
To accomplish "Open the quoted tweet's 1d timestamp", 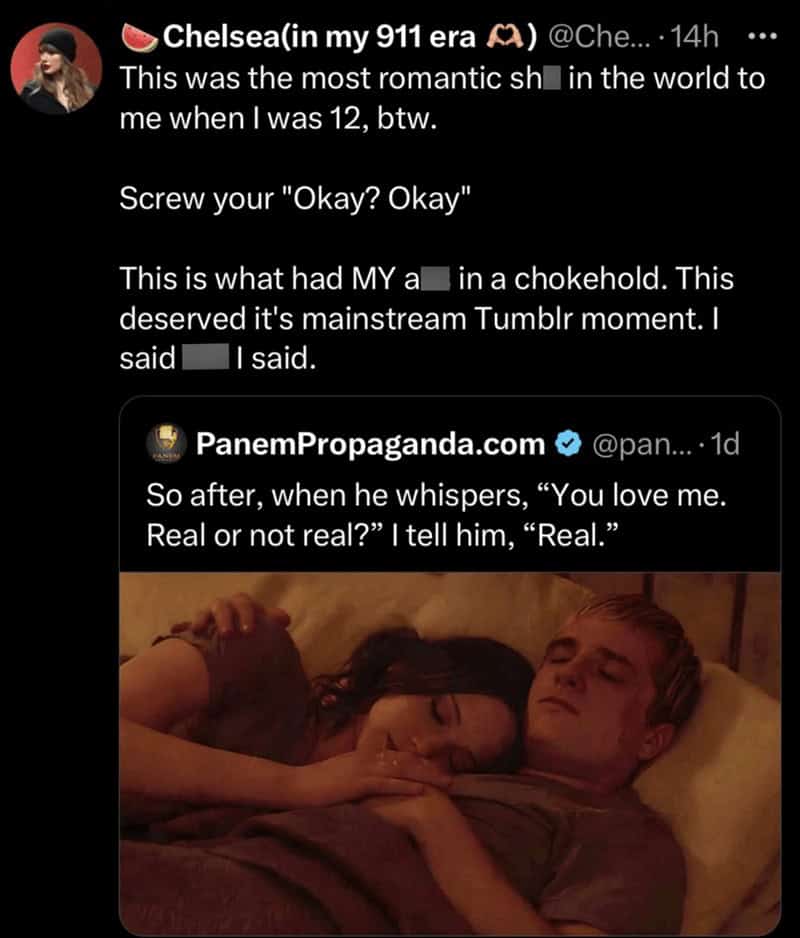I will pyautogui.click(x=721, y=444).
